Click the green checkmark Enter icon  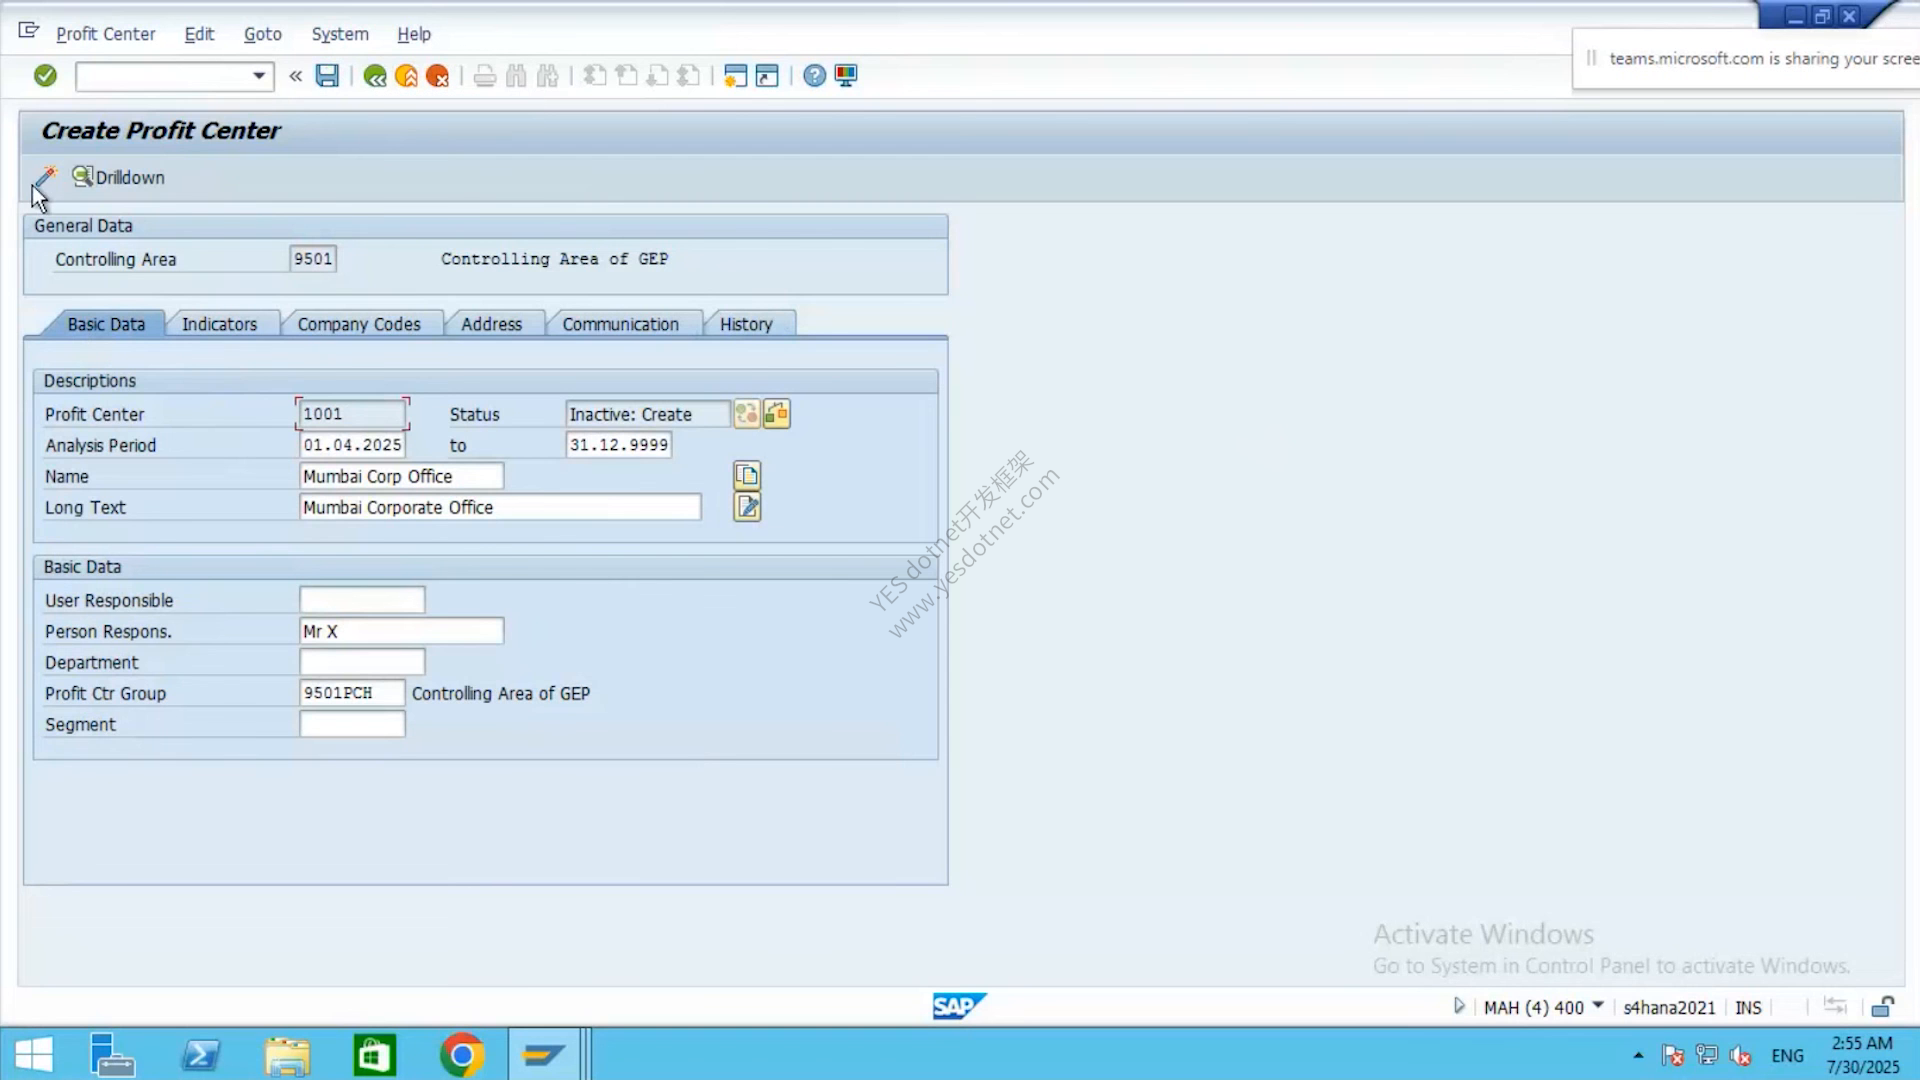pyautogui.click(x=45, y=75)
